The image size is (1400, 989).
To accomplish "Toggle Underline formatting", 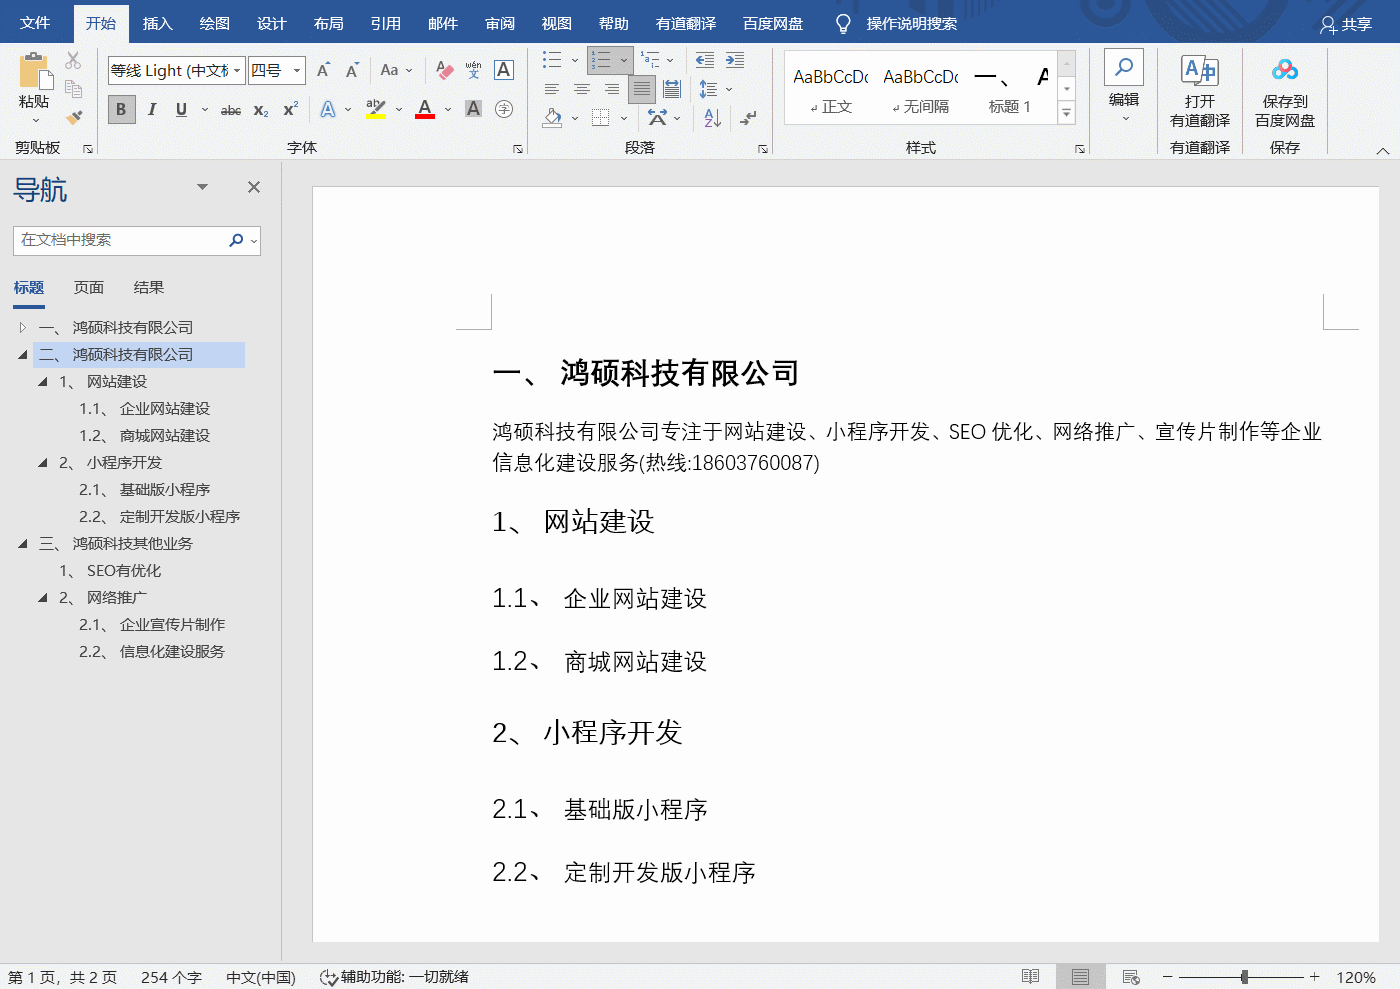I will [181, 109].
